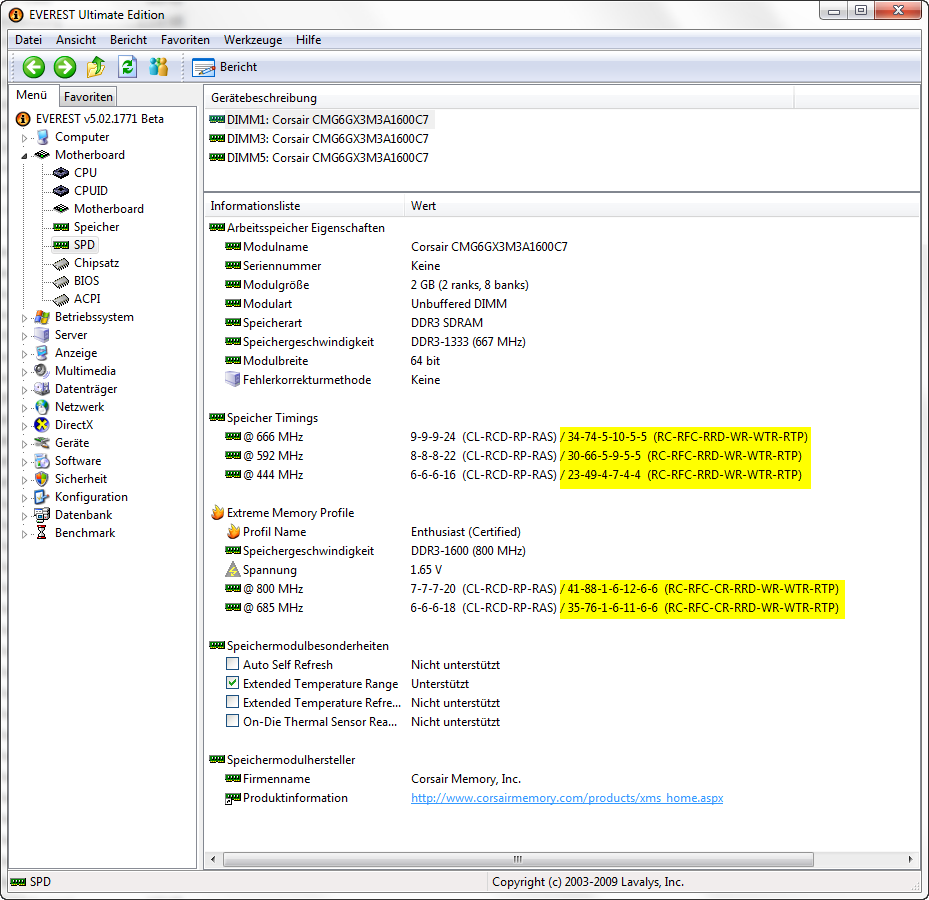Expand the Computer tree node

(24, 138)
